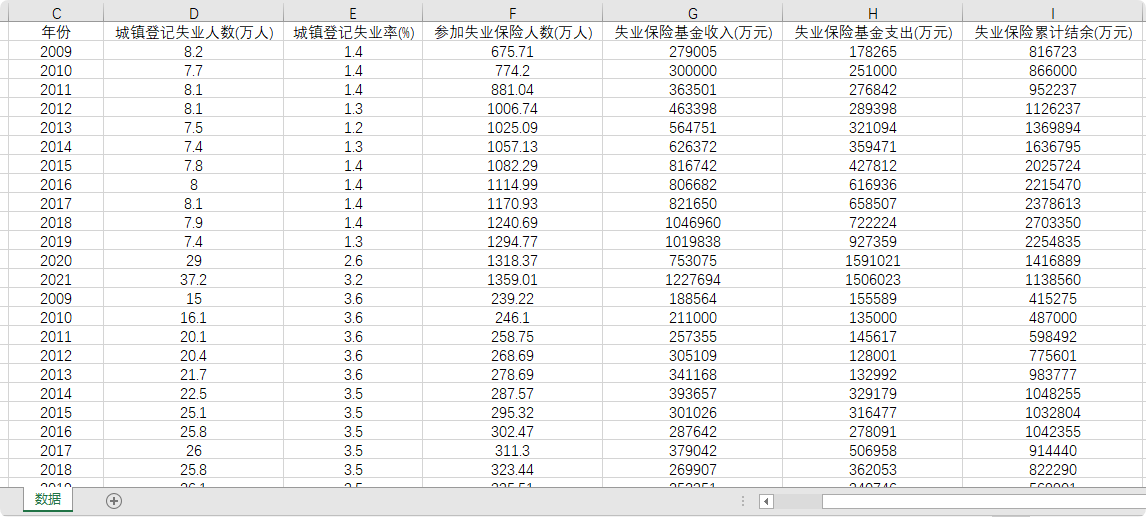Select the cell containing 279005

(693, 51)
